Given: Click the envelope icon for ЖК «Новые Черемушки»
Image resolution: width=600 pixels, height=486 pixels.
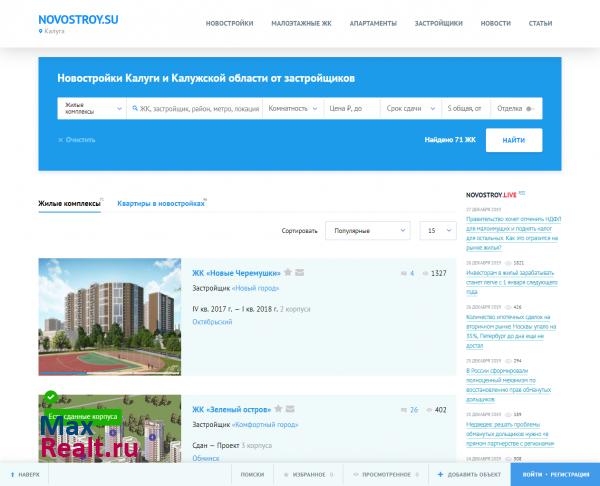Looking at the screenshot, I should (300, 272).
